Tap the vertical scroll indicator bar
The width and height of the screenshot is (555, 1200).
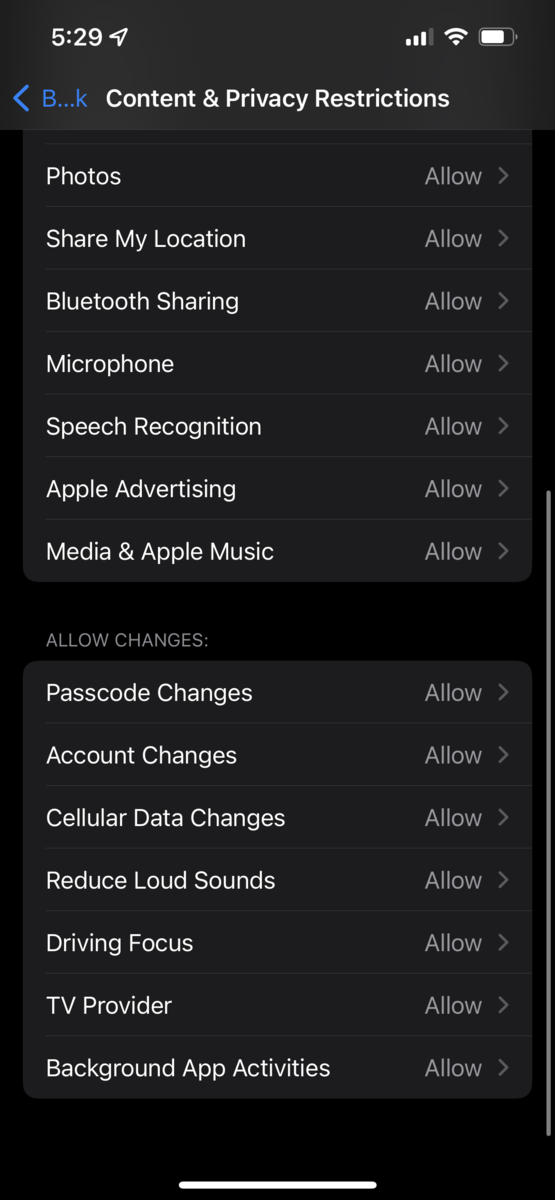point(548,813)
